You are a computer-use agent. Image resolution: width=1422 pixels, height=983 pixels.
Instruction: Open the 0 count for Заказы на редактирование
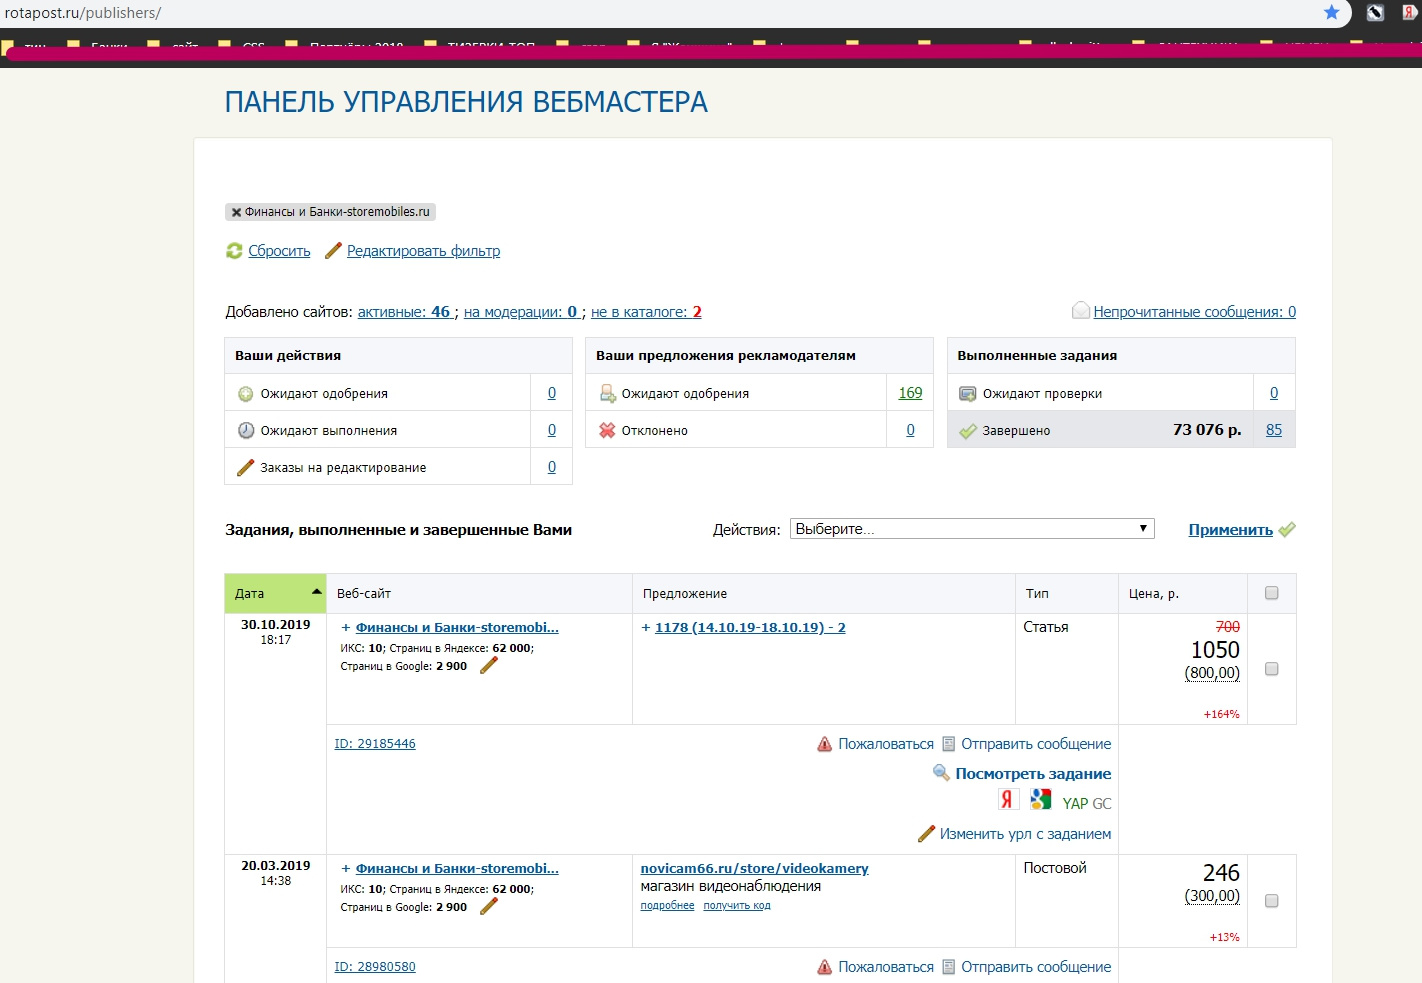(x=552, y=467)
